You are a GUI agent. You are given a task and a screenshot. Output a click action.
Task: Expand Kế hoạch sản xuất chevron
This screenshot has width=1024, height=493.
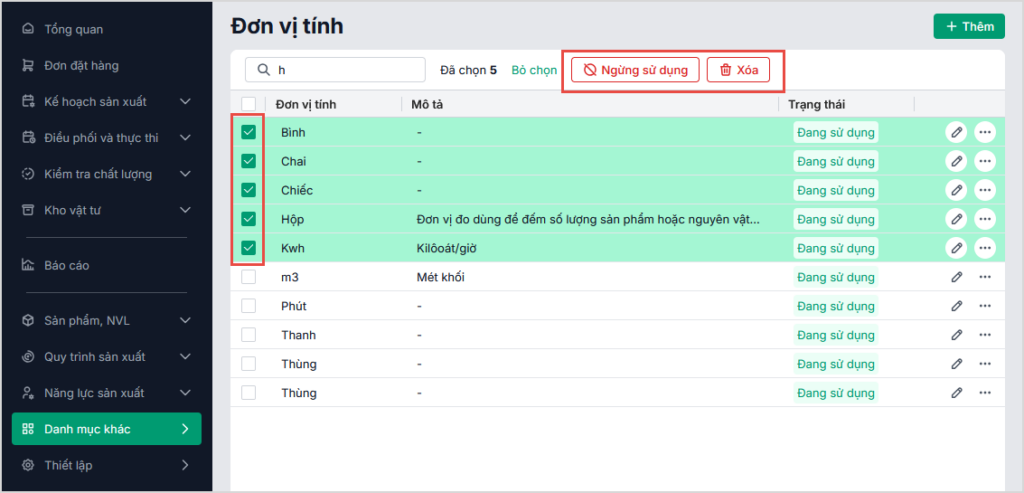[185, 101]
